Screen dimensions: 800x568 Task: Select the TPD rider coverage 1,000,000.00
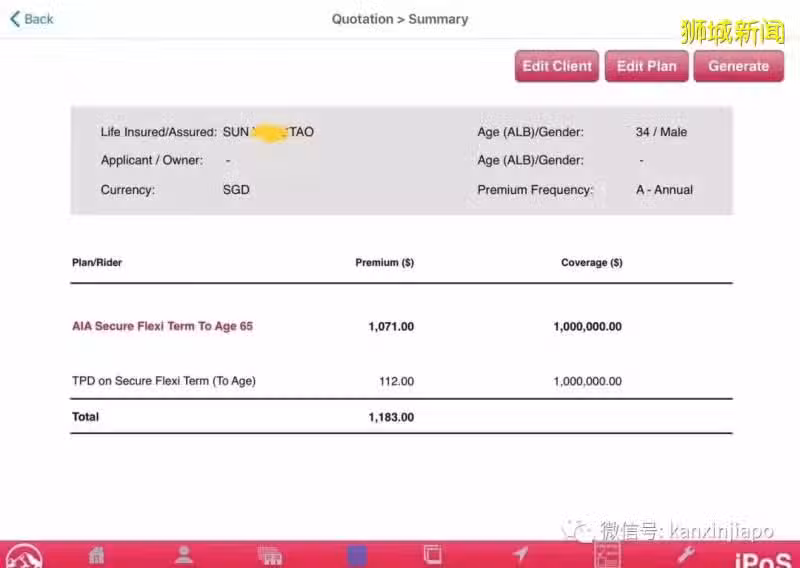pos(588,381)
